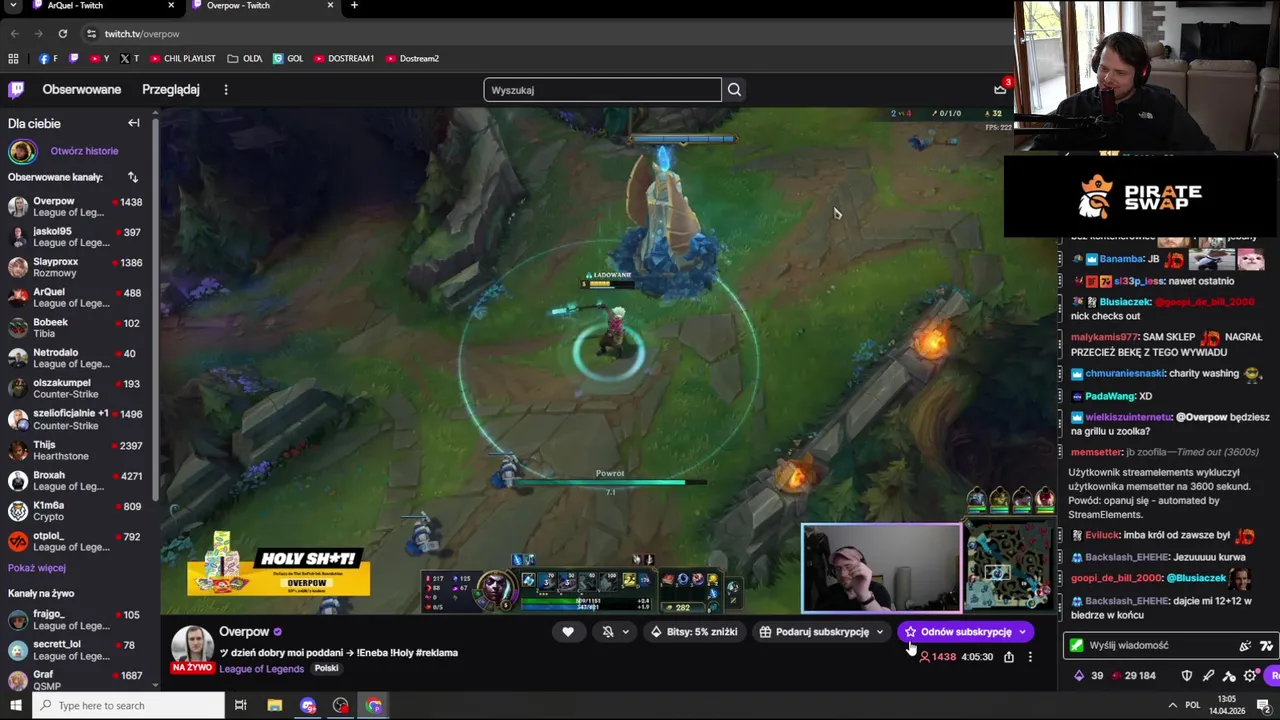The height and width of the screenshot is (720, 1280).
Task: Open the DOSTREAM1 bookmark
Action: (x=344, y=59)
